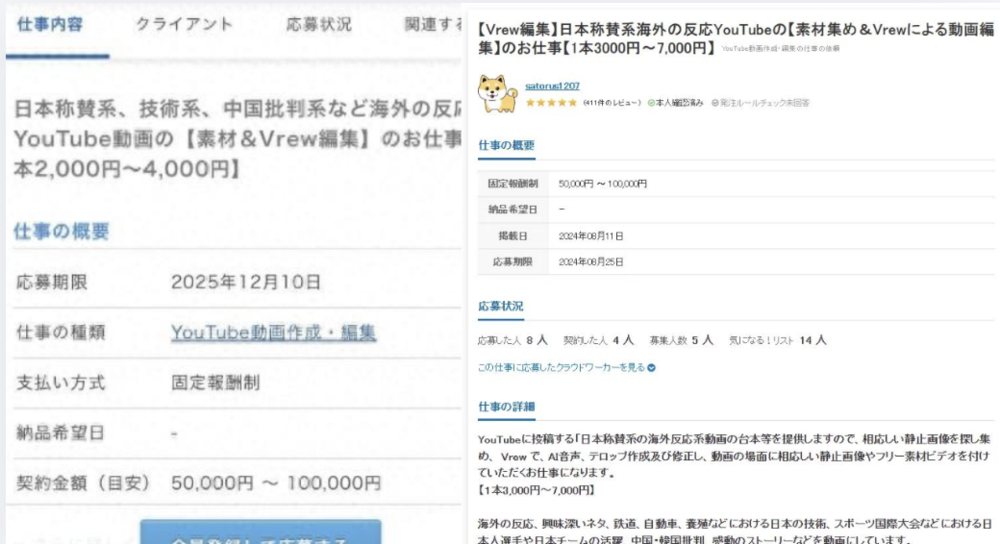Viewport: 1000px width, 544px height.
Task: Click the small YouTube動画作成・編集の仕事の依頼 category text
Action: tap(781, 48)
